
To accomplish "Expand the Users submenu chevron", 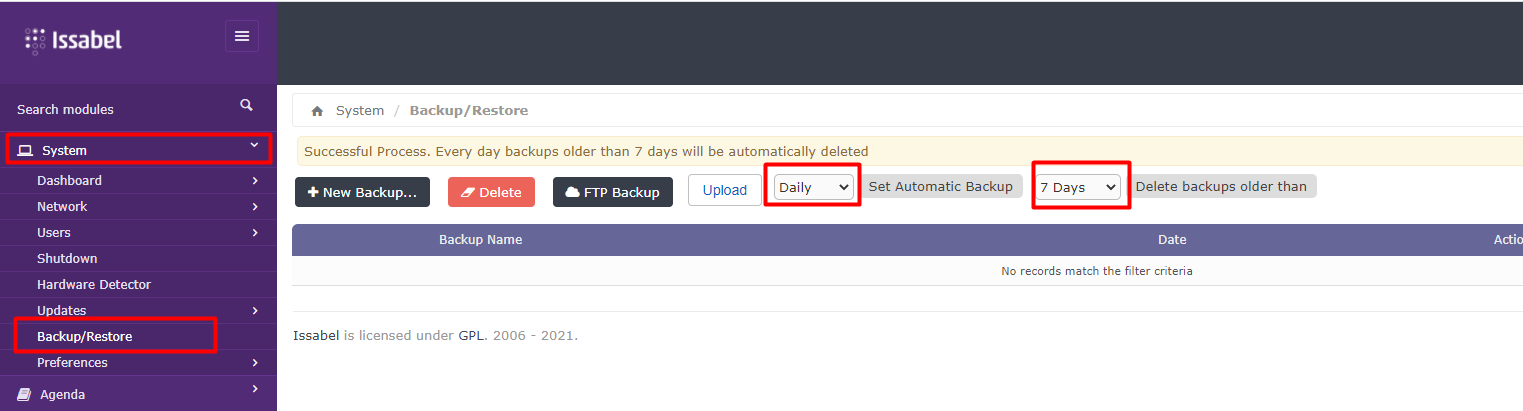I will [x=255, y=233].
